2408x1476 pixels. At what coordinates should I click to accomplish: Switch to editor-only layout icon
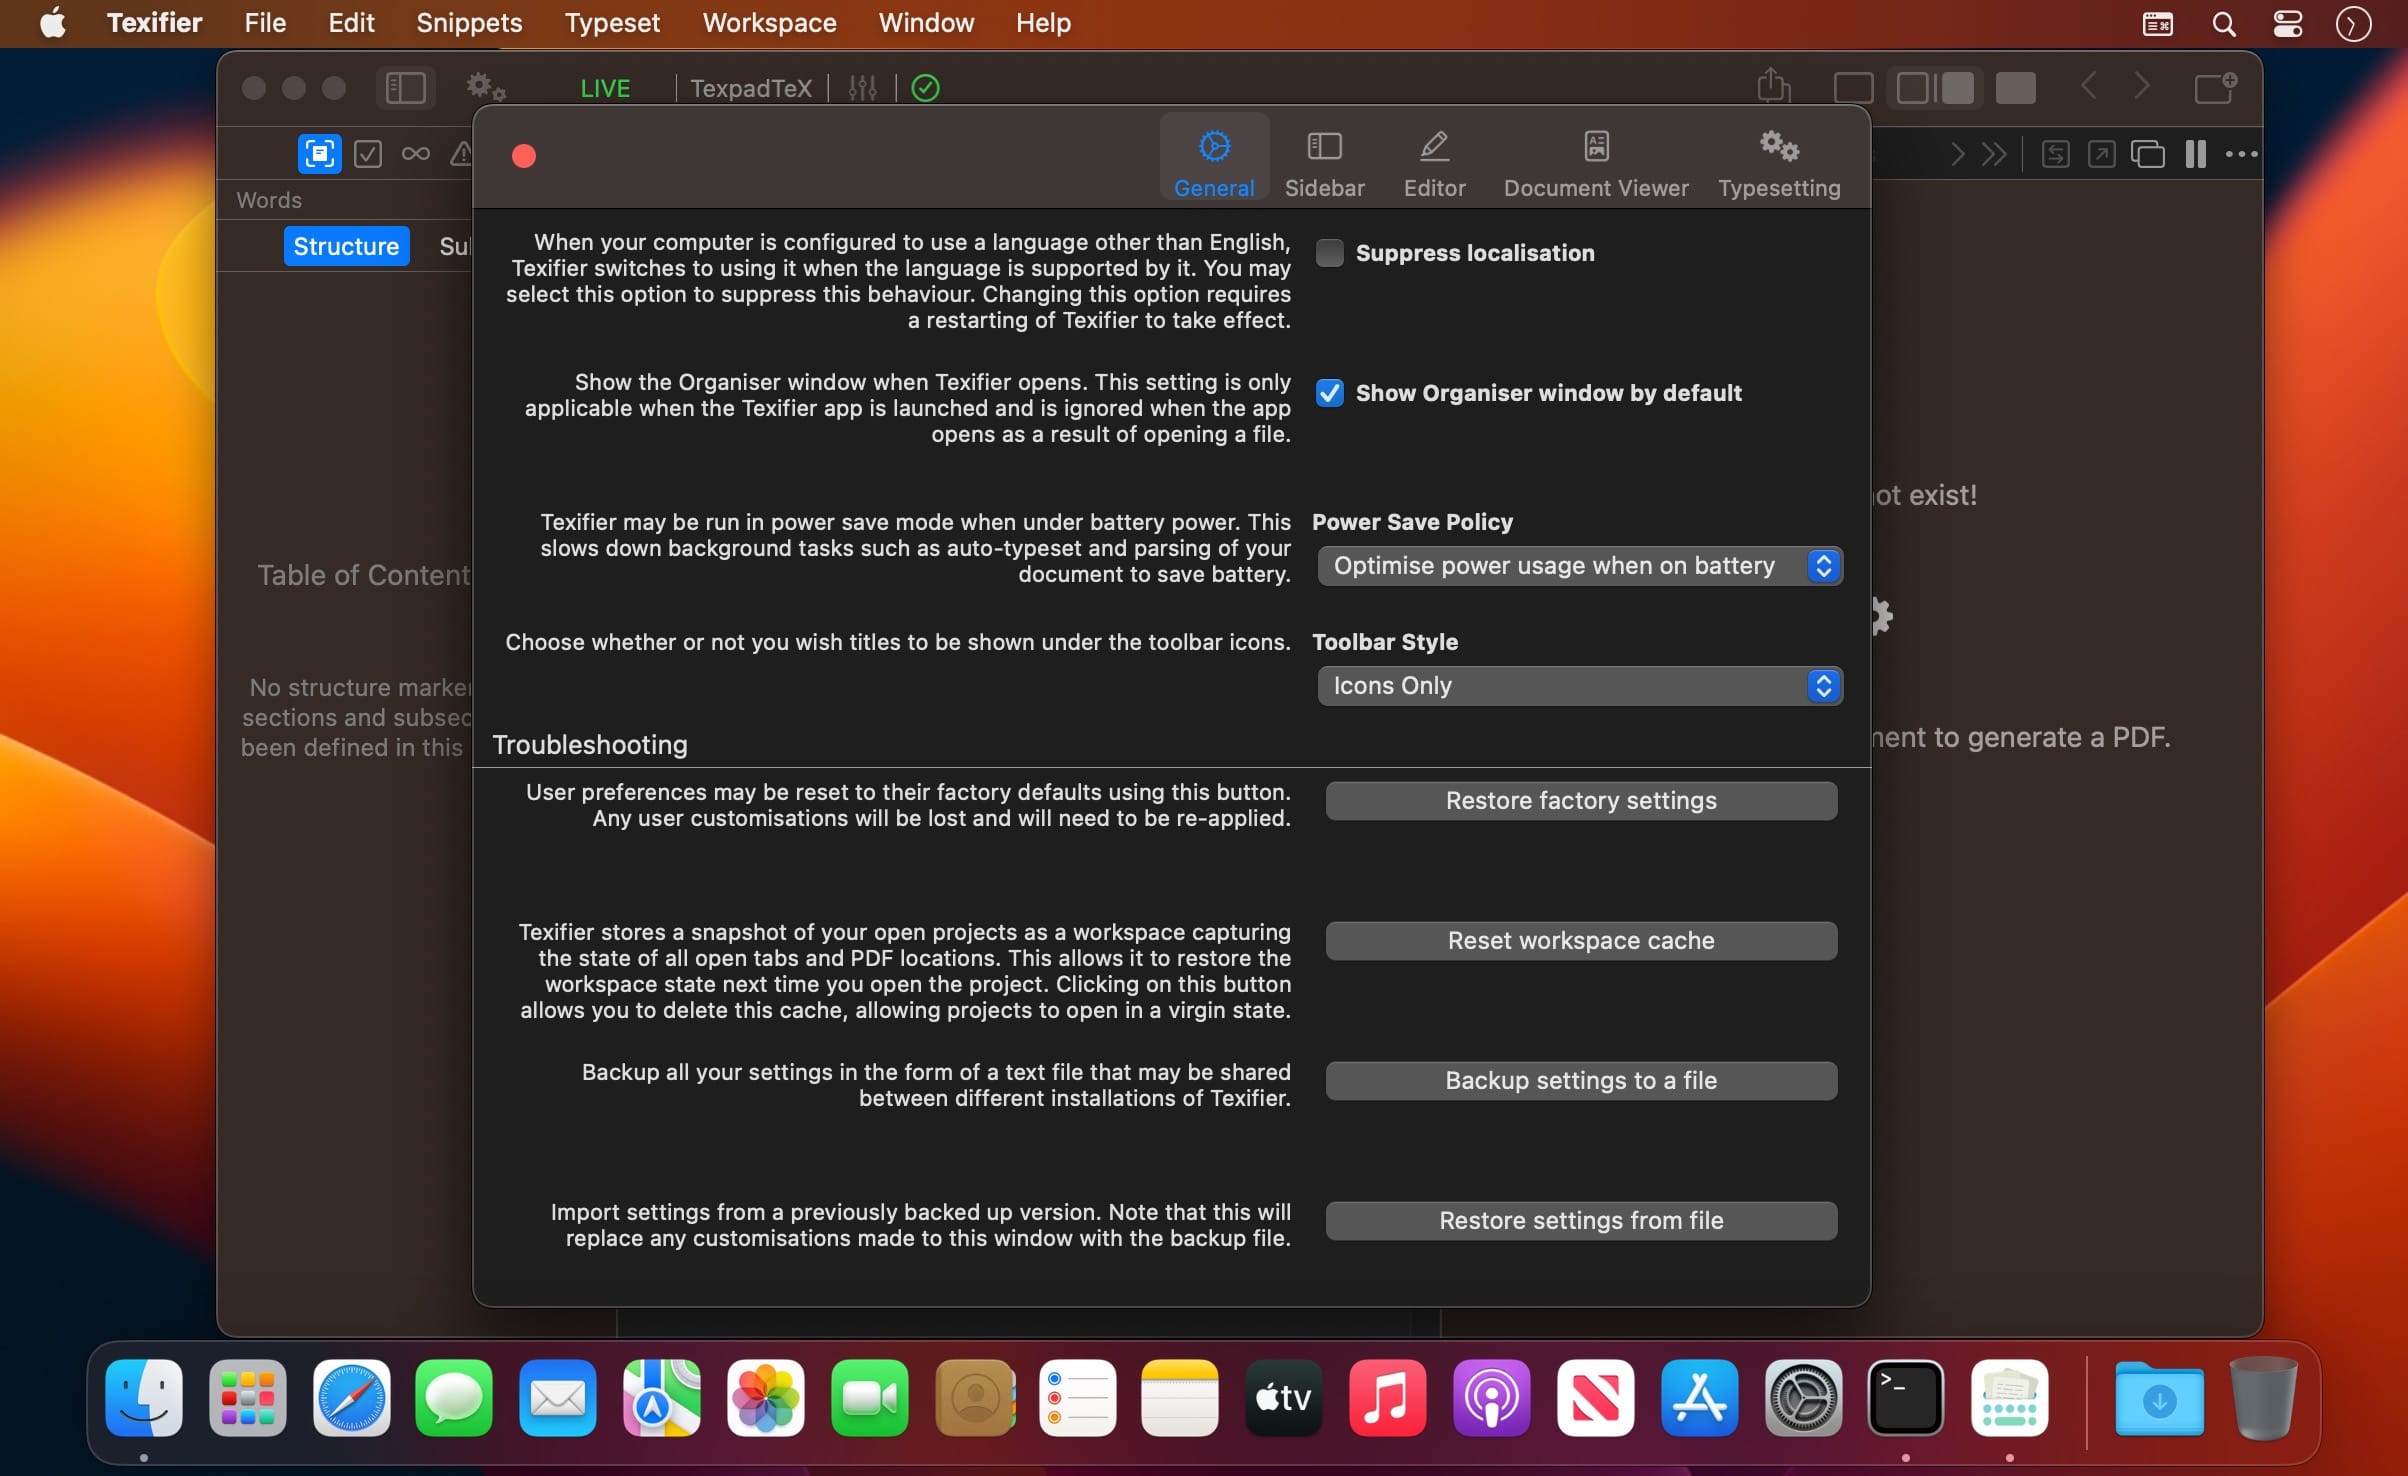[1853, 88]
